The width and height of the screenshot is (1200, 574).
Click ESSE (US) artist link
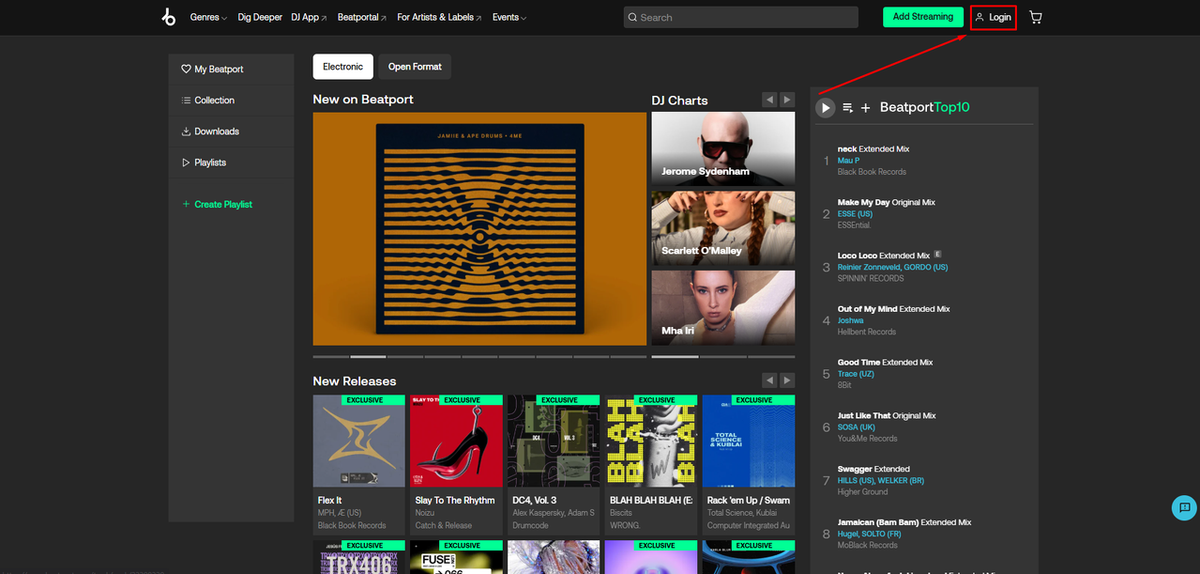(855, 213)
